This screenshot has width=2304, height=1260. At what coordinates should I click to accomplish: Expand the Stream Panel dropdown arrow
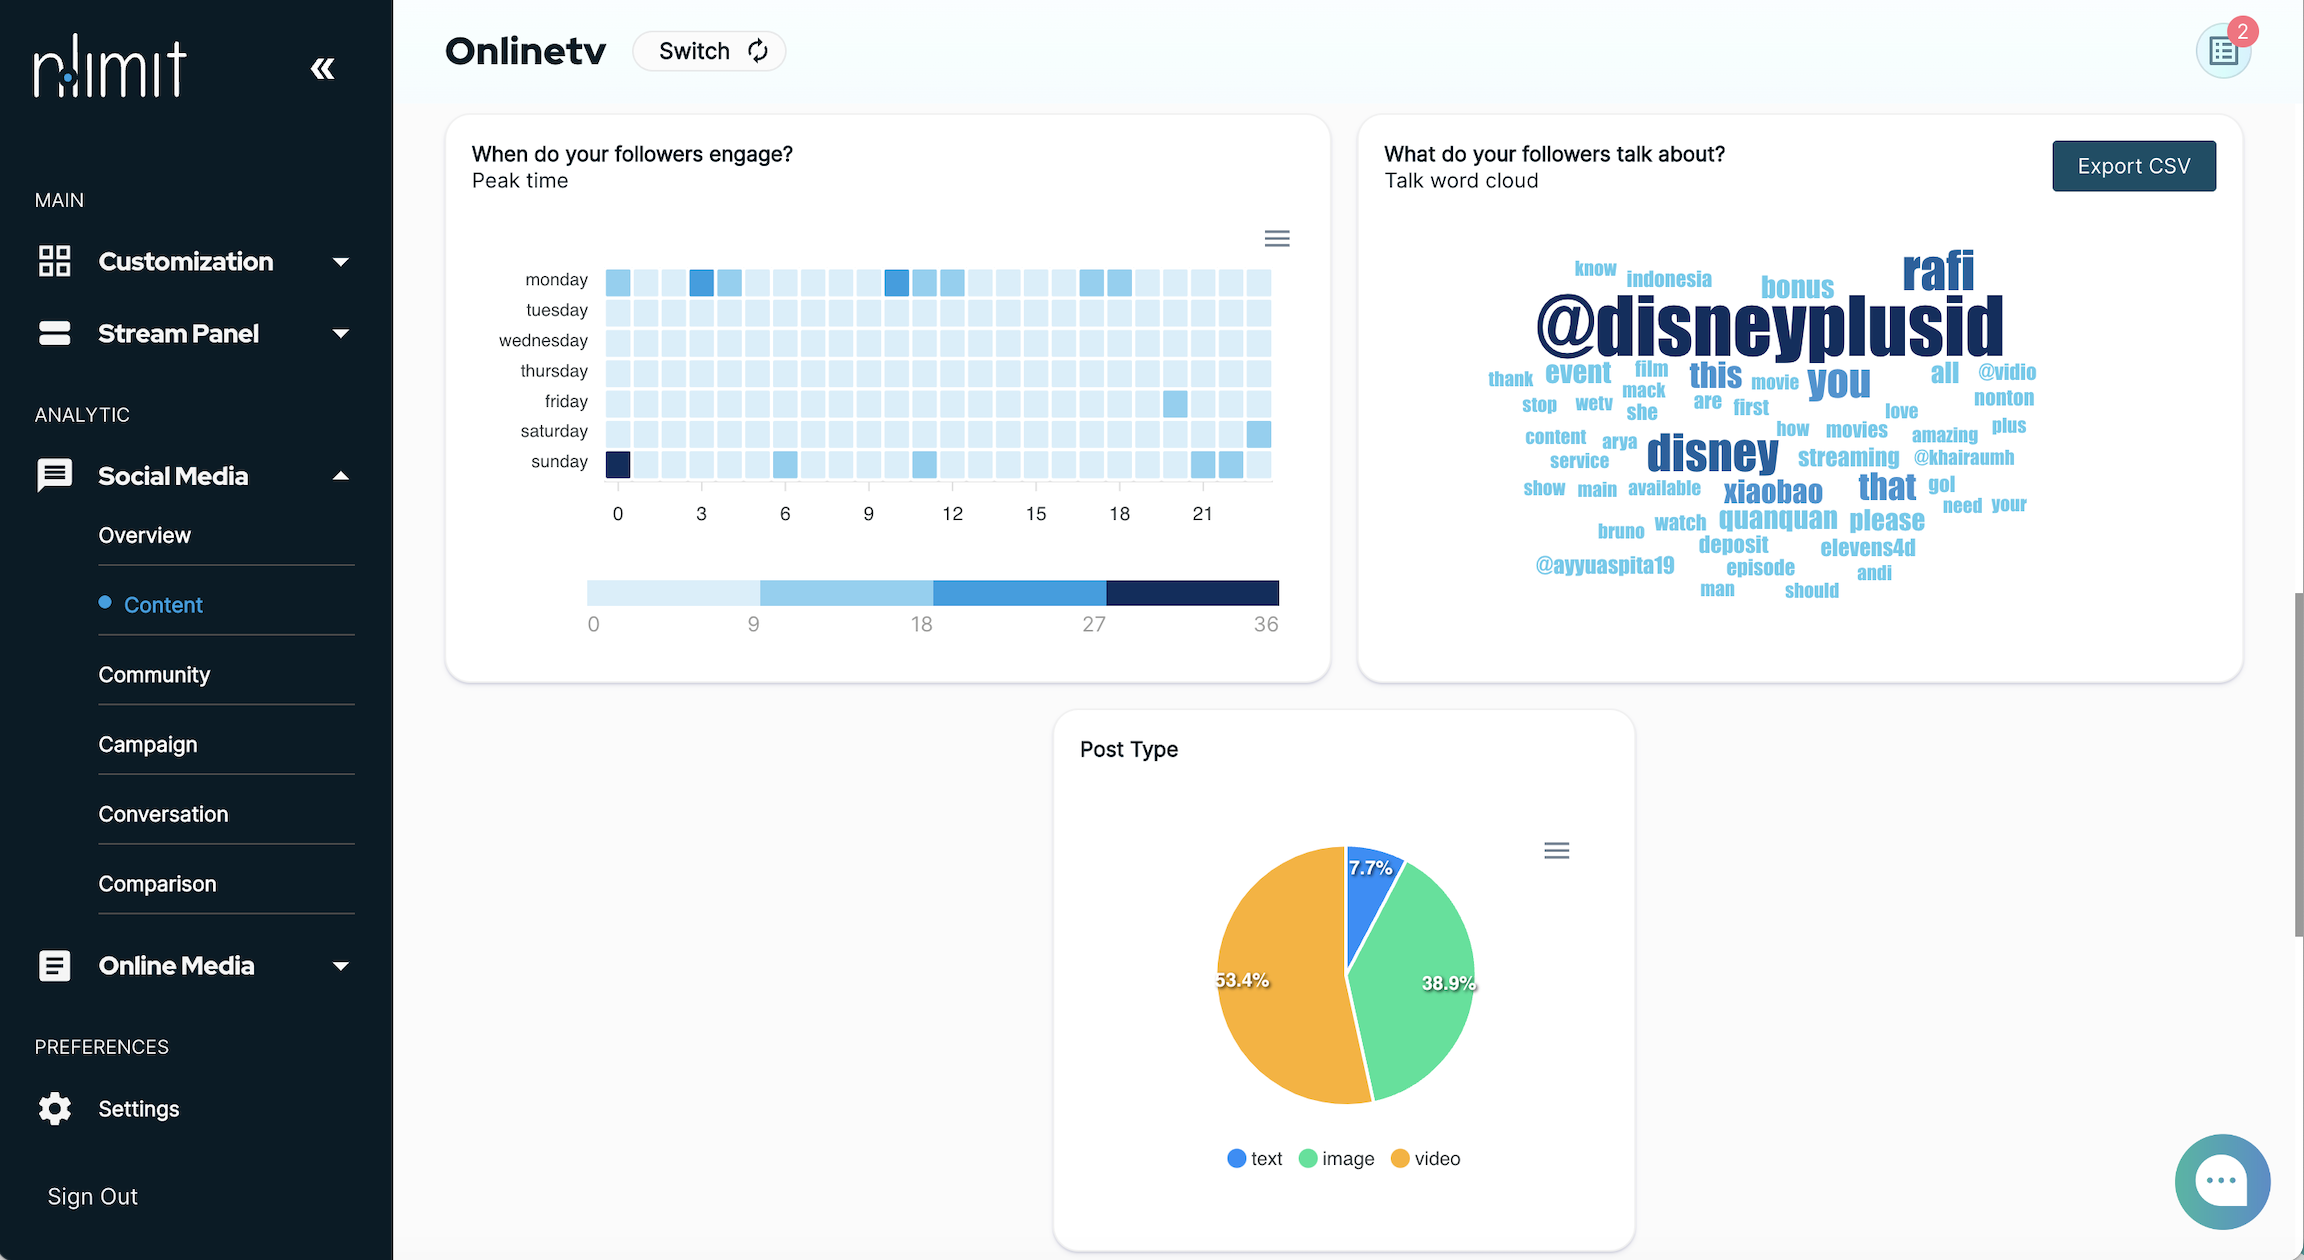[x=341, y=334]
